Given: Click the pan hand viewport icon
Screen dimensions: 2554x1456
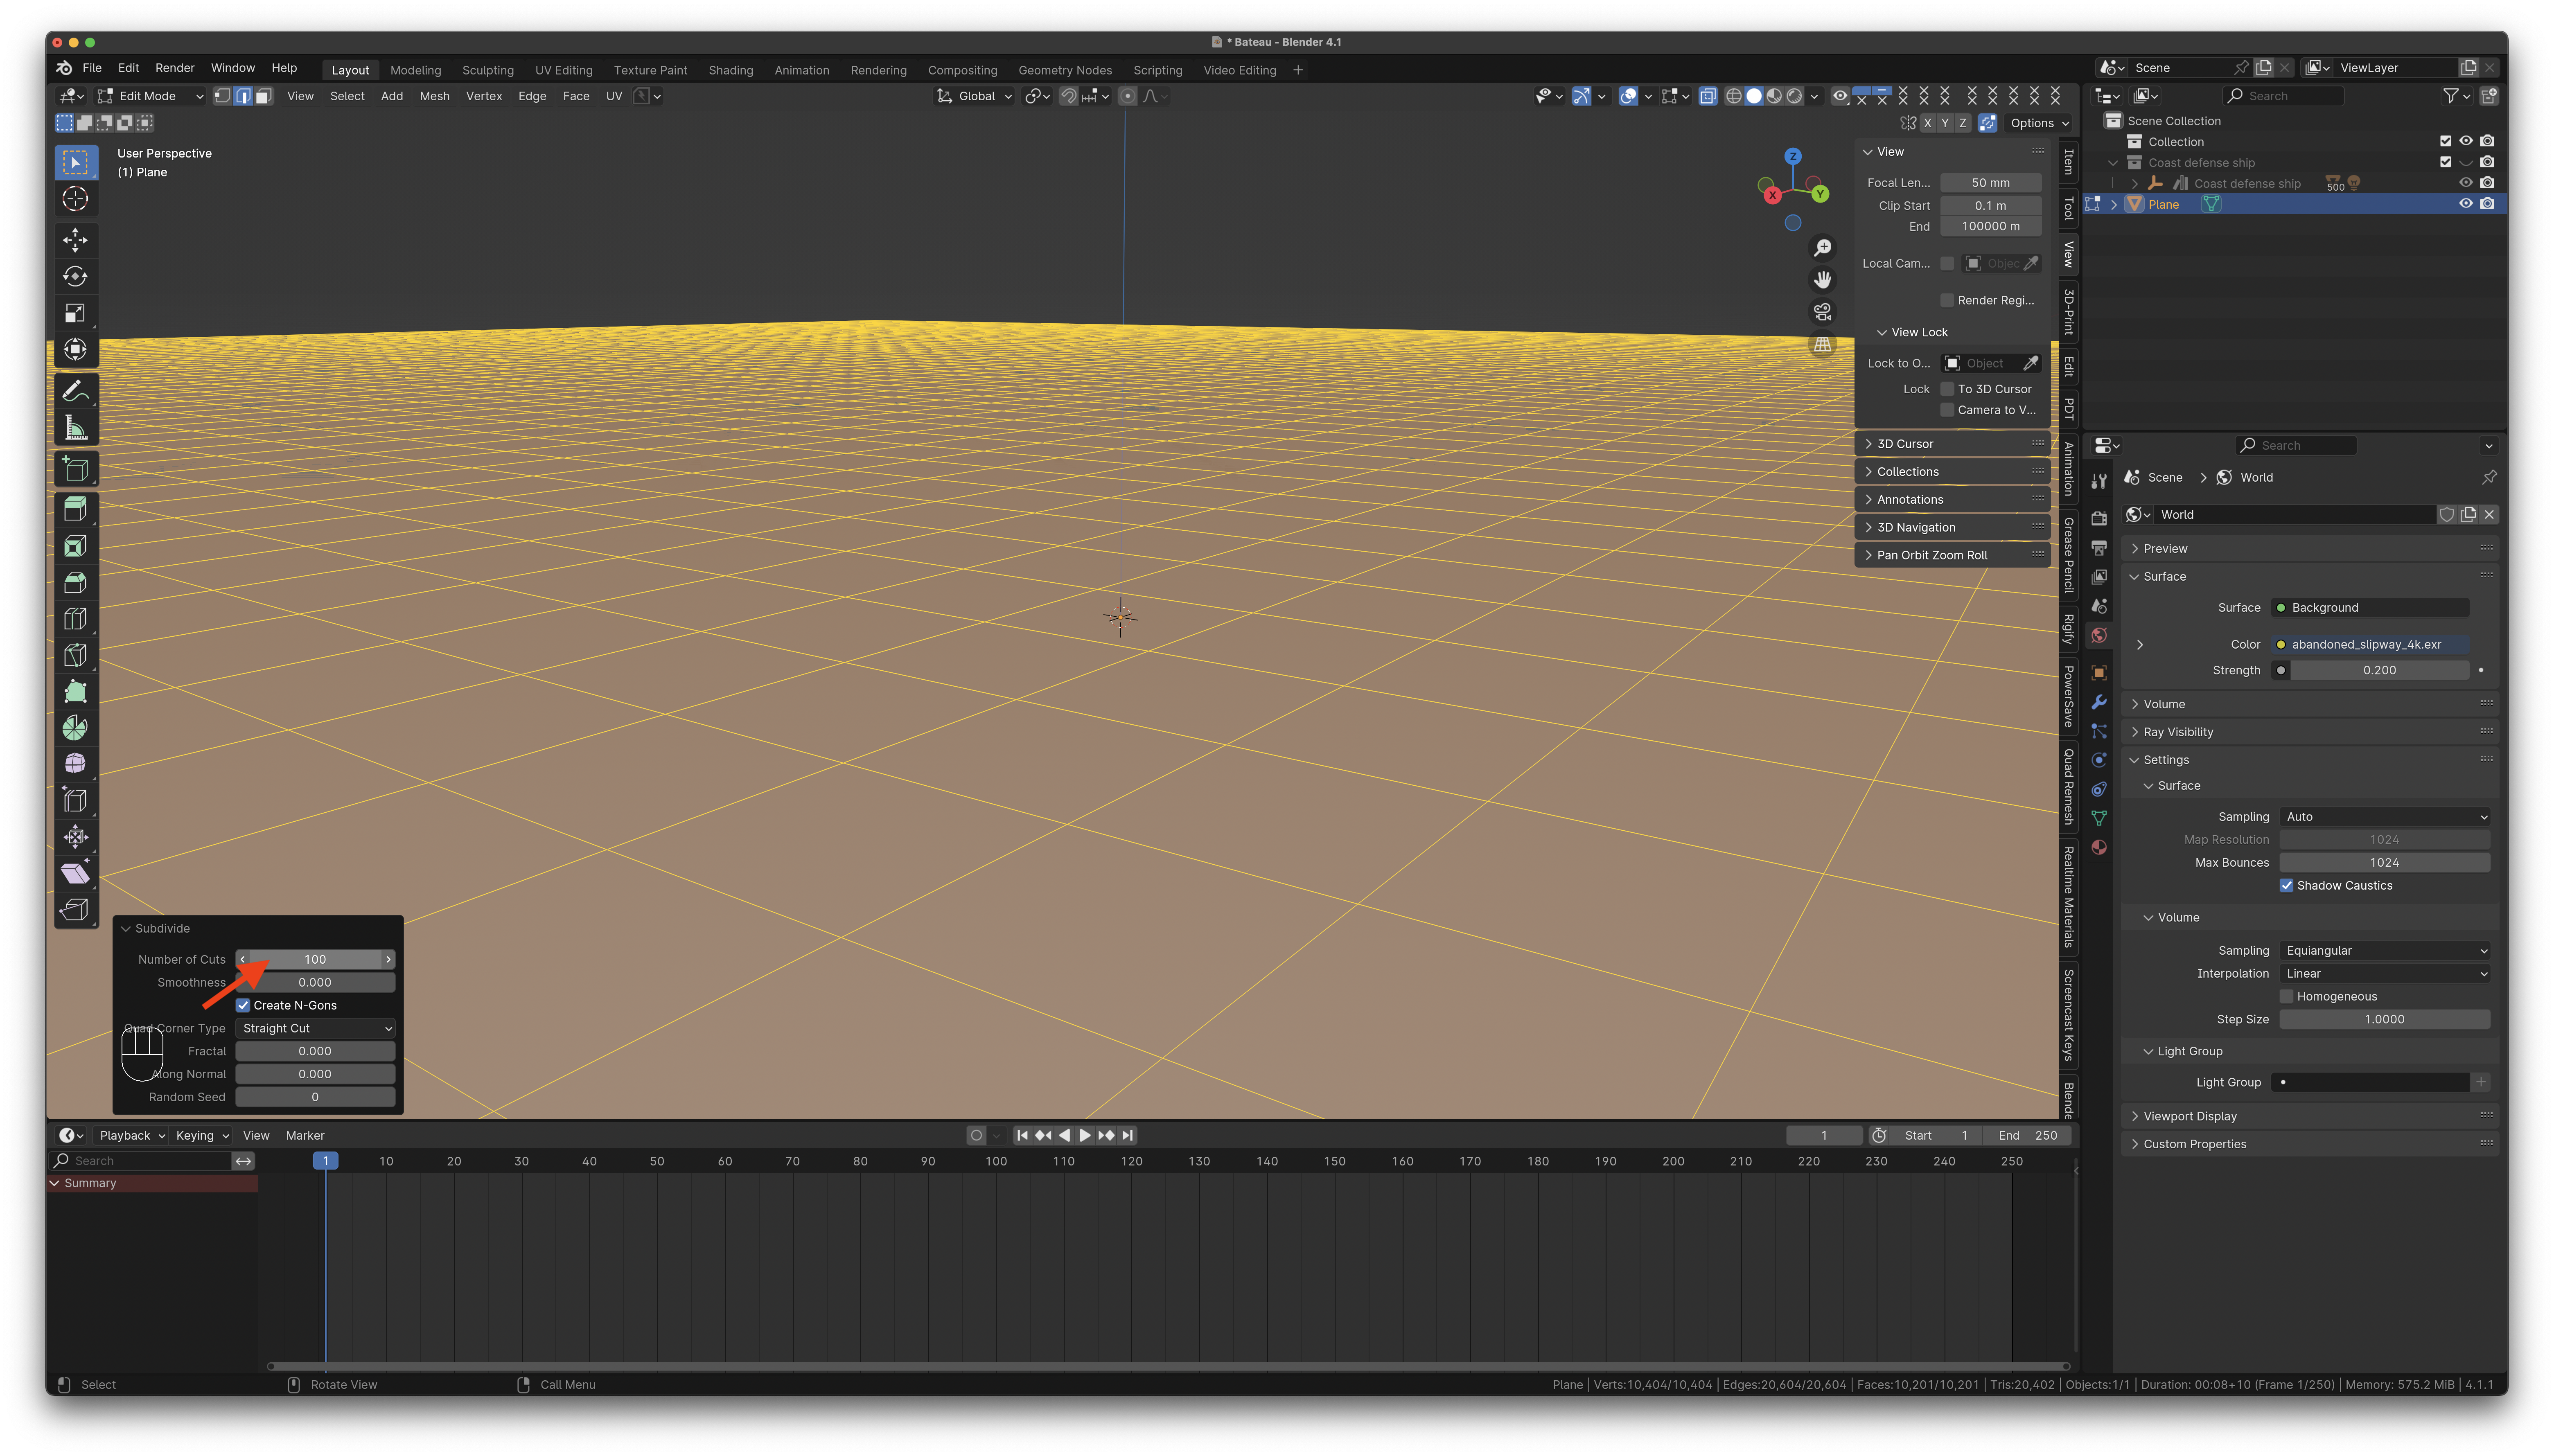Looking at the screenshot, I should (1823, 280).
